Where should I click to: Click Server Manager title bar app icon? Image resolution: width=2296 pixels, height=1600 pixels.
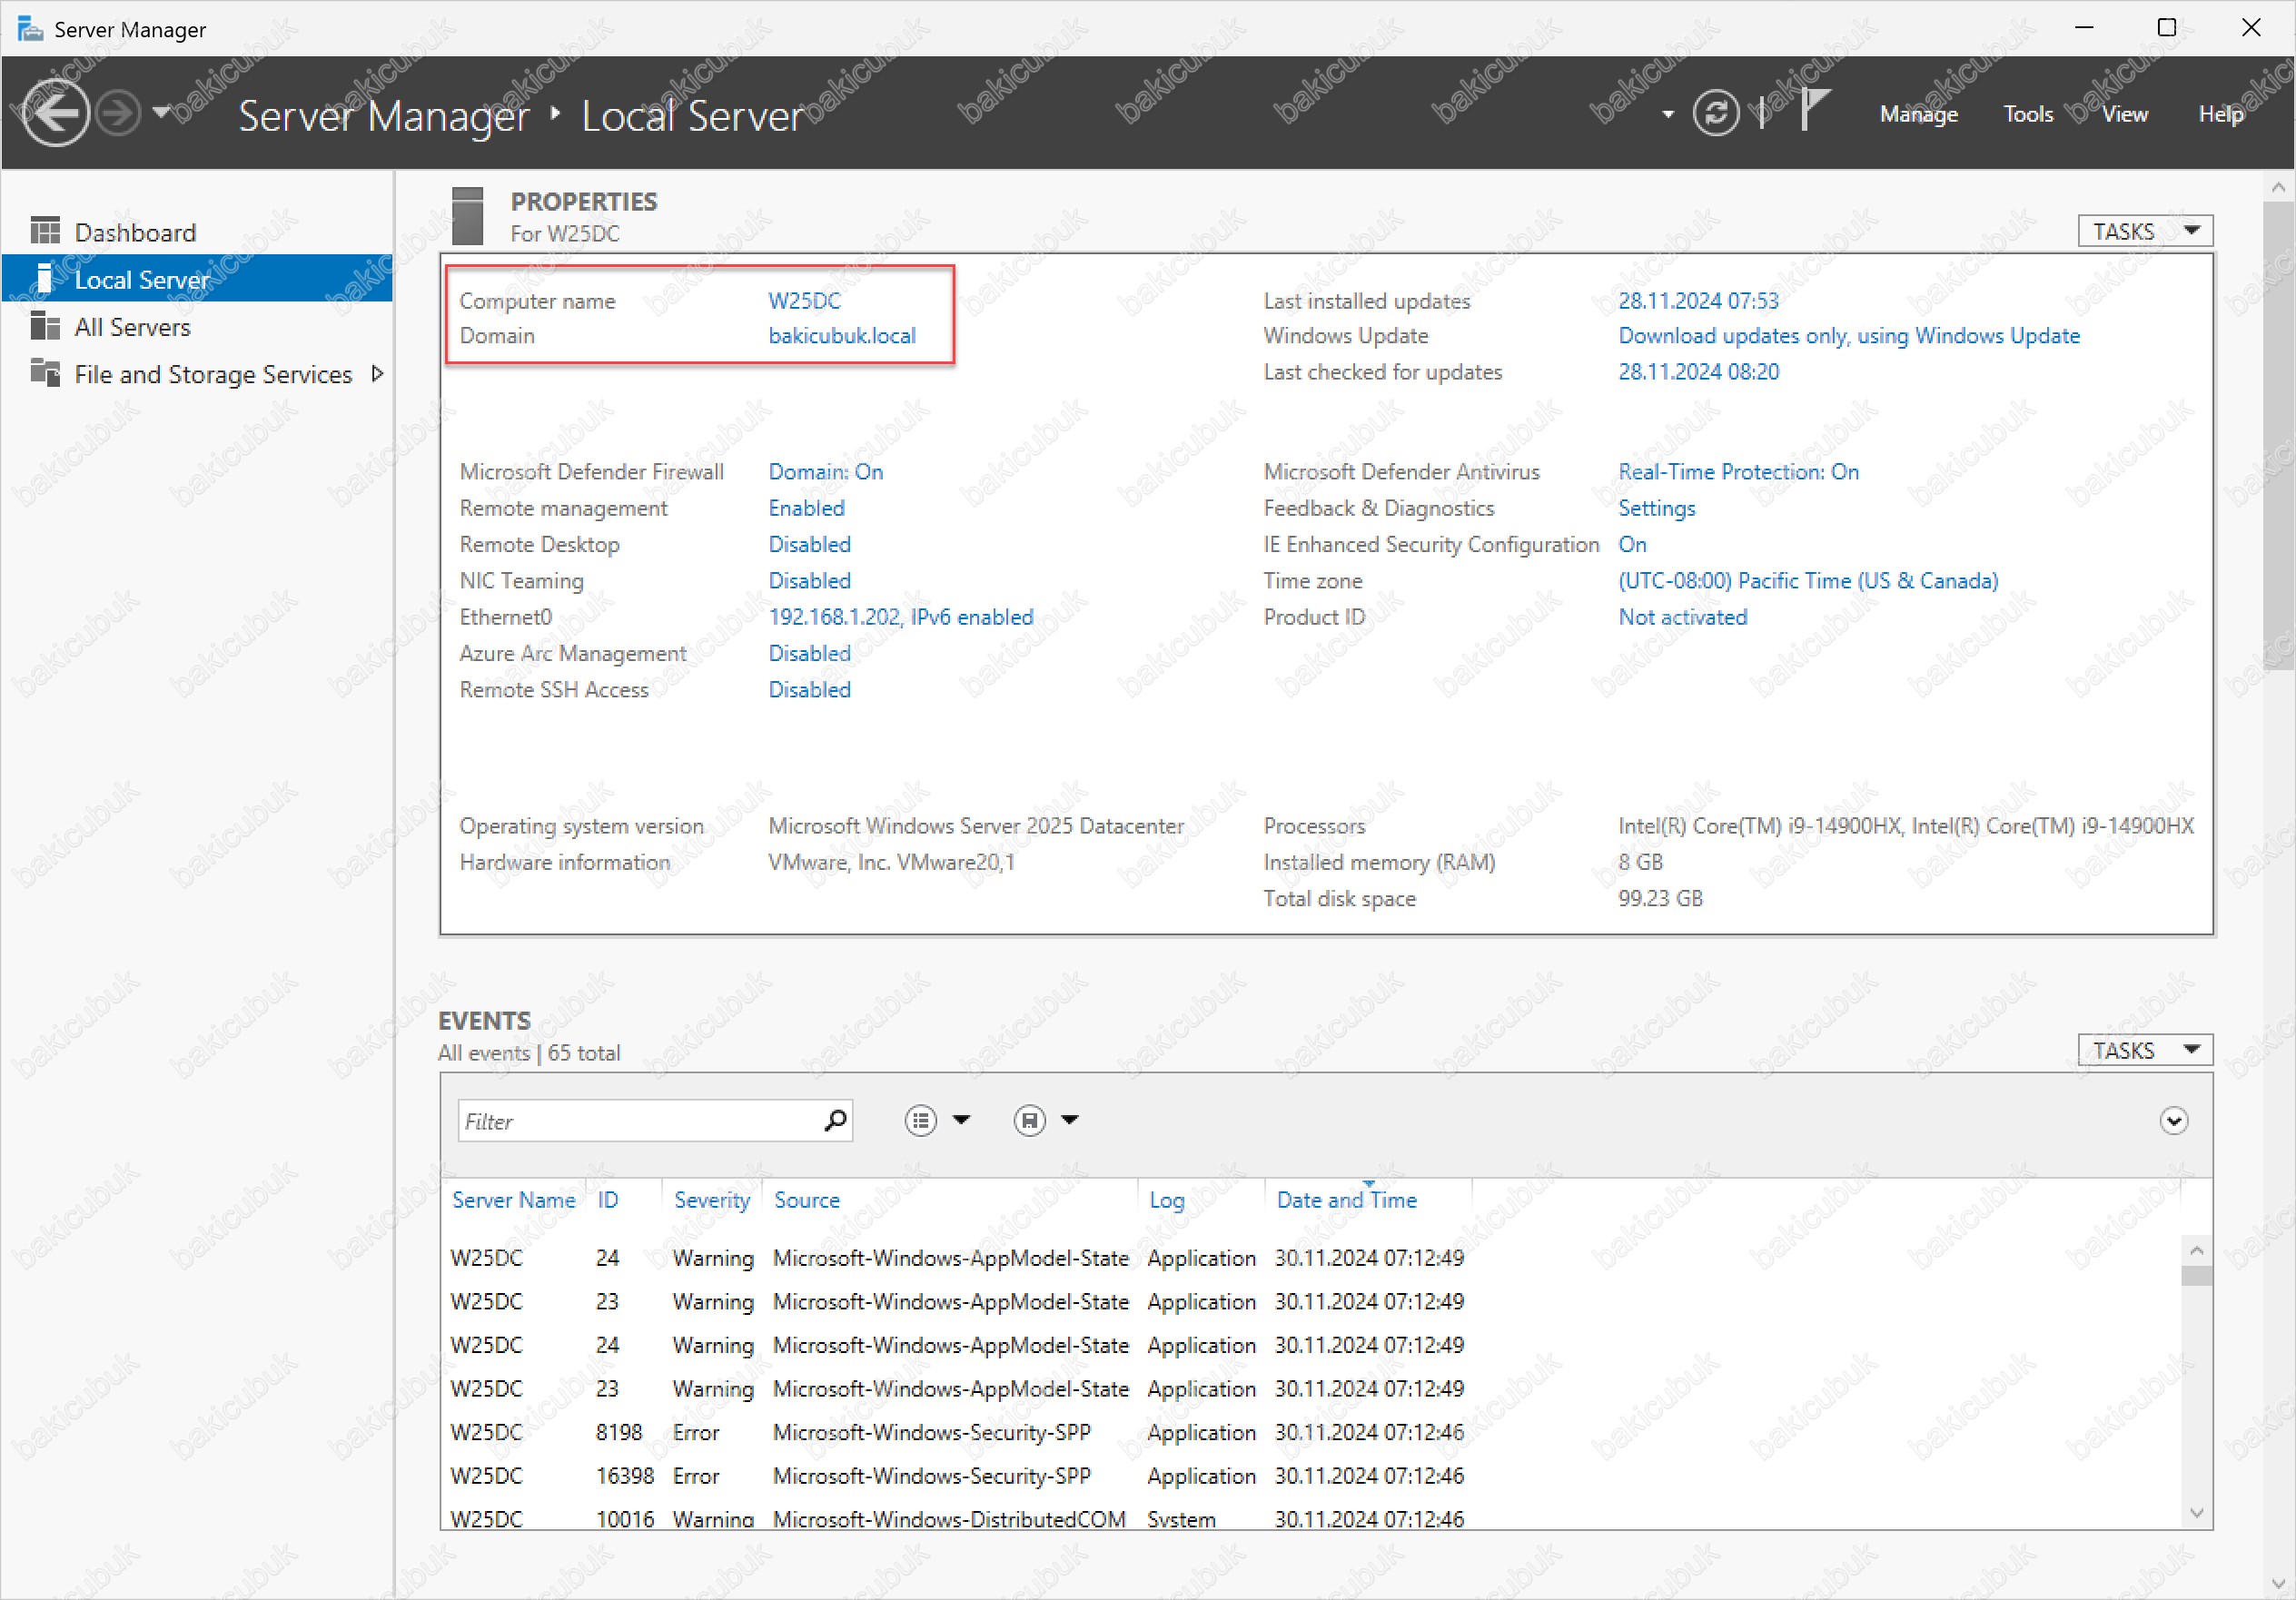tap(31, 28)
